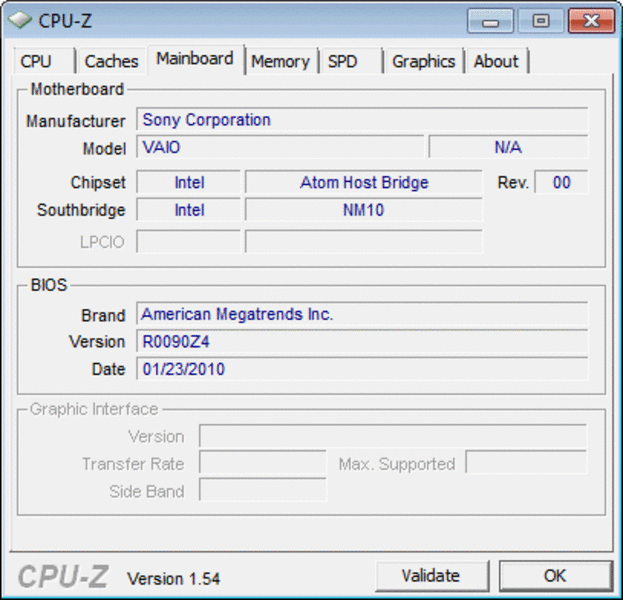623x600 pixels.
Task: Click the N/A model revision field
Action: pos(508,147)
